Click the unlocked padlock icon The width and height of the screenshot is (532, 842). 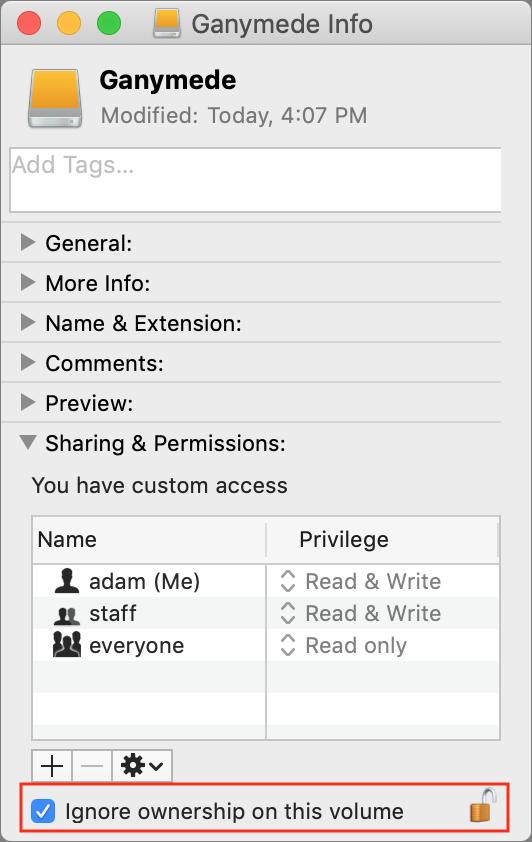(x=483, y=805)
